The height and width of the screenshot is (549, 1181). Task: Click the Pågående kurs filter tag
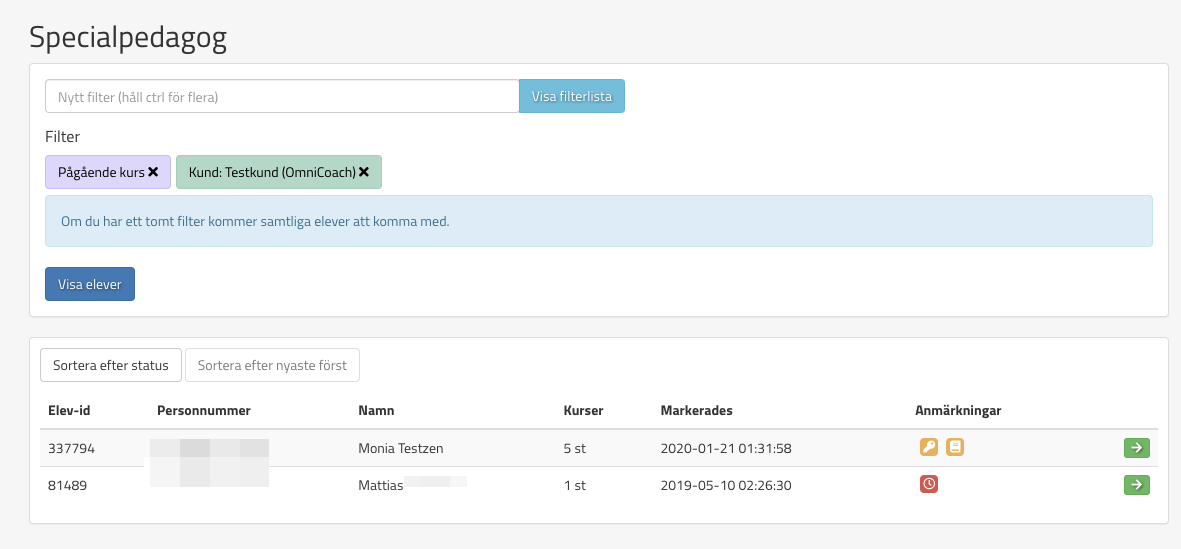(x=100, y=172)
